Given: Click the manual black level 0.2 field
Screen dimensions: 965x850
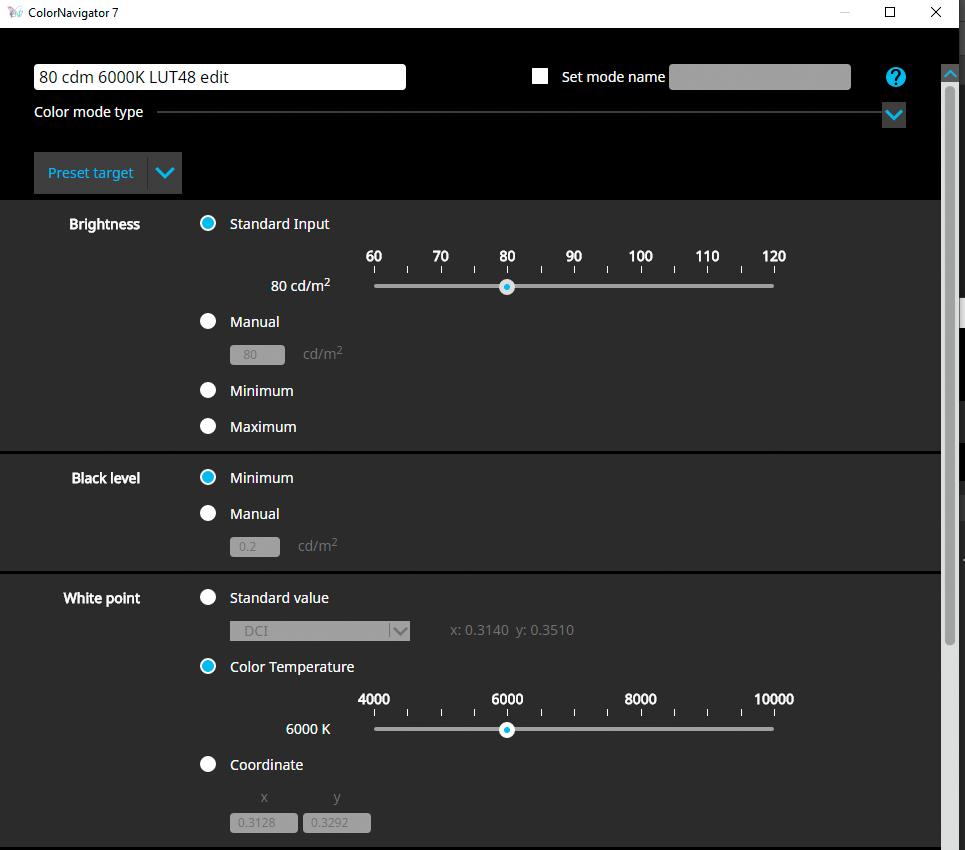Looking at the screenshot, I should pos(255,547).
